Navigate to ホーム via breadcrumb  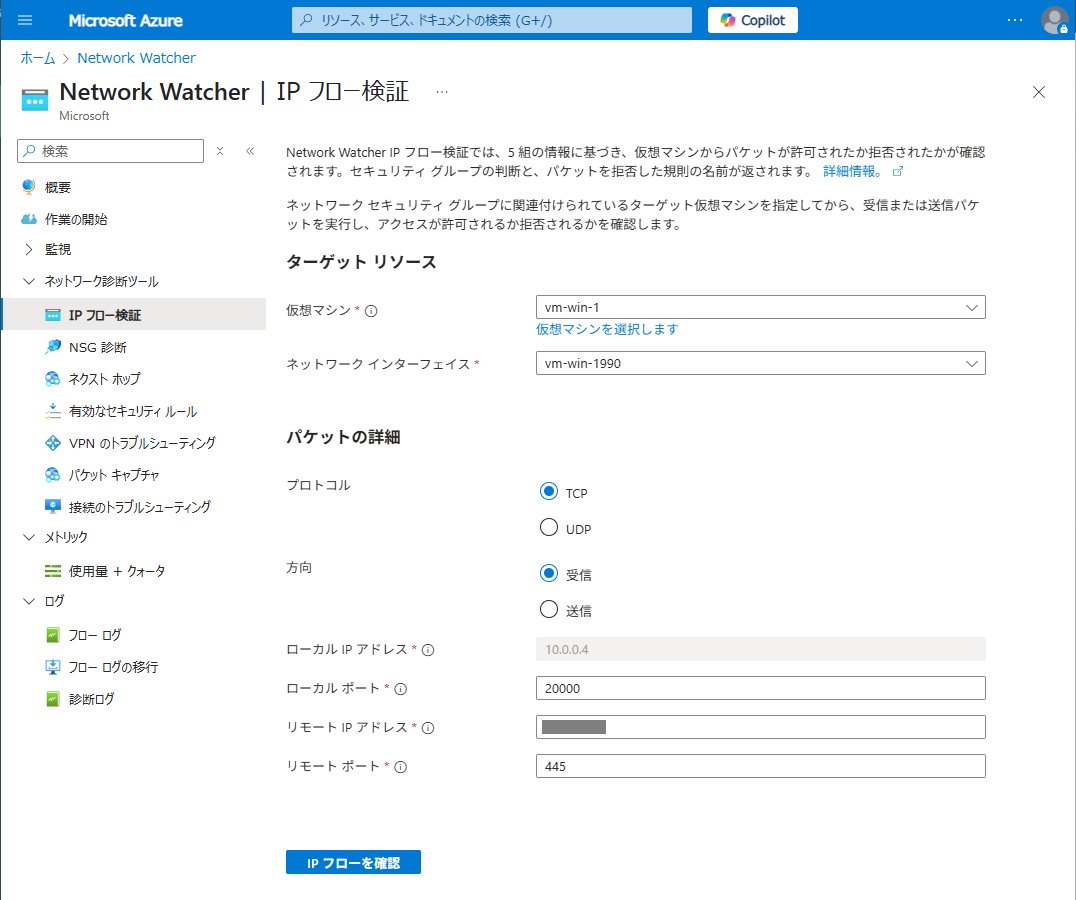pos(37,57)
